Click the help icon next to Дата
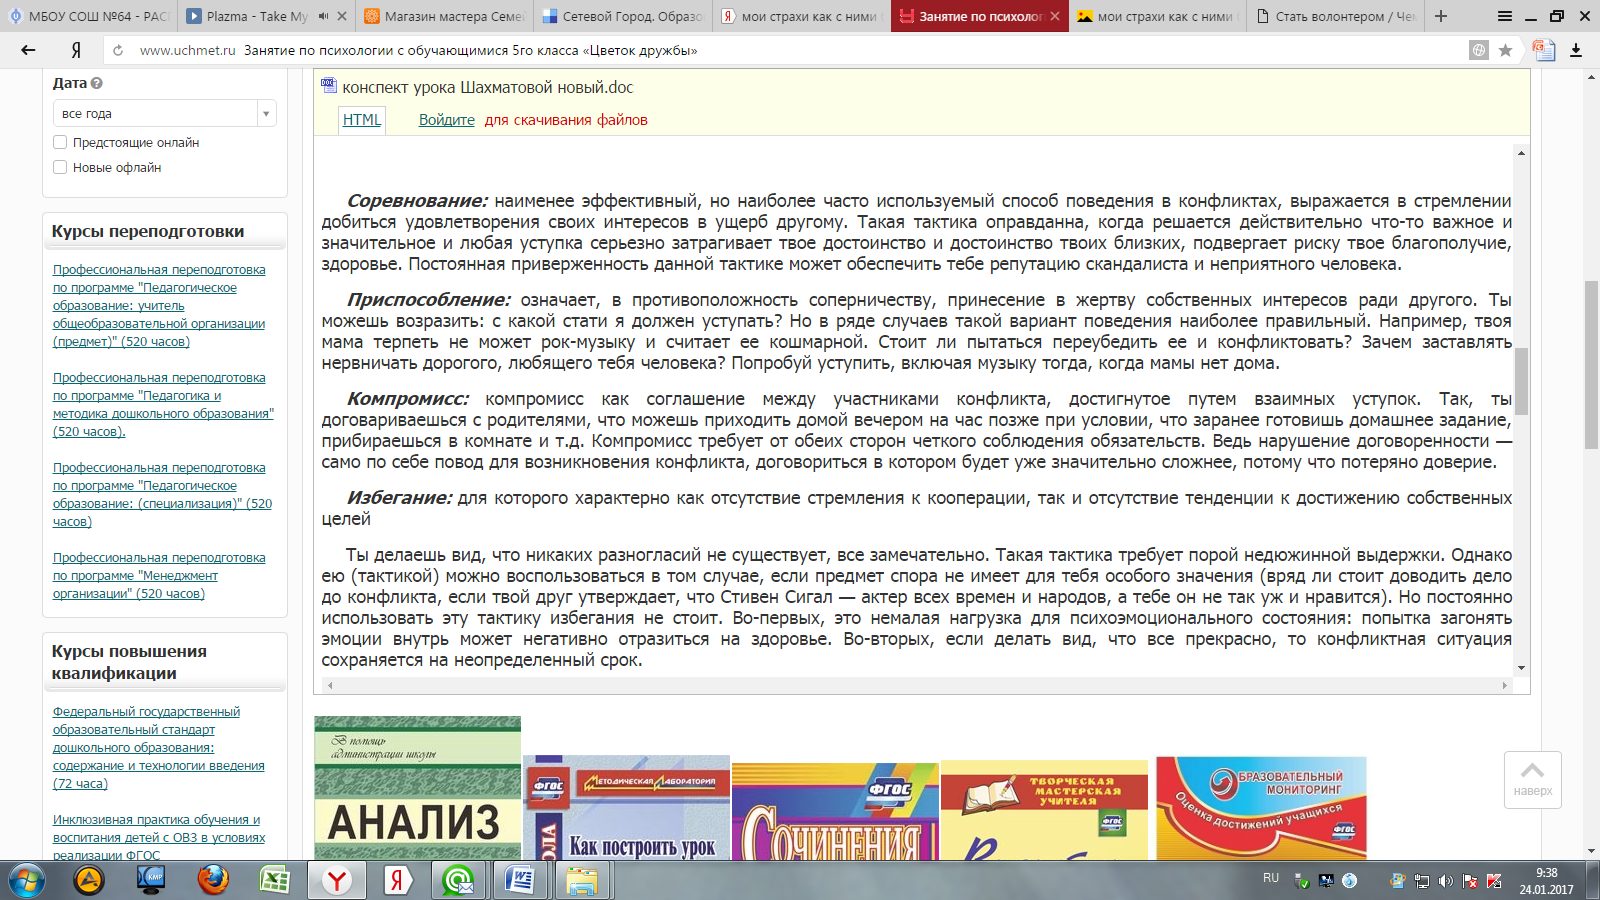1600x900 pixels. point(97,84)
